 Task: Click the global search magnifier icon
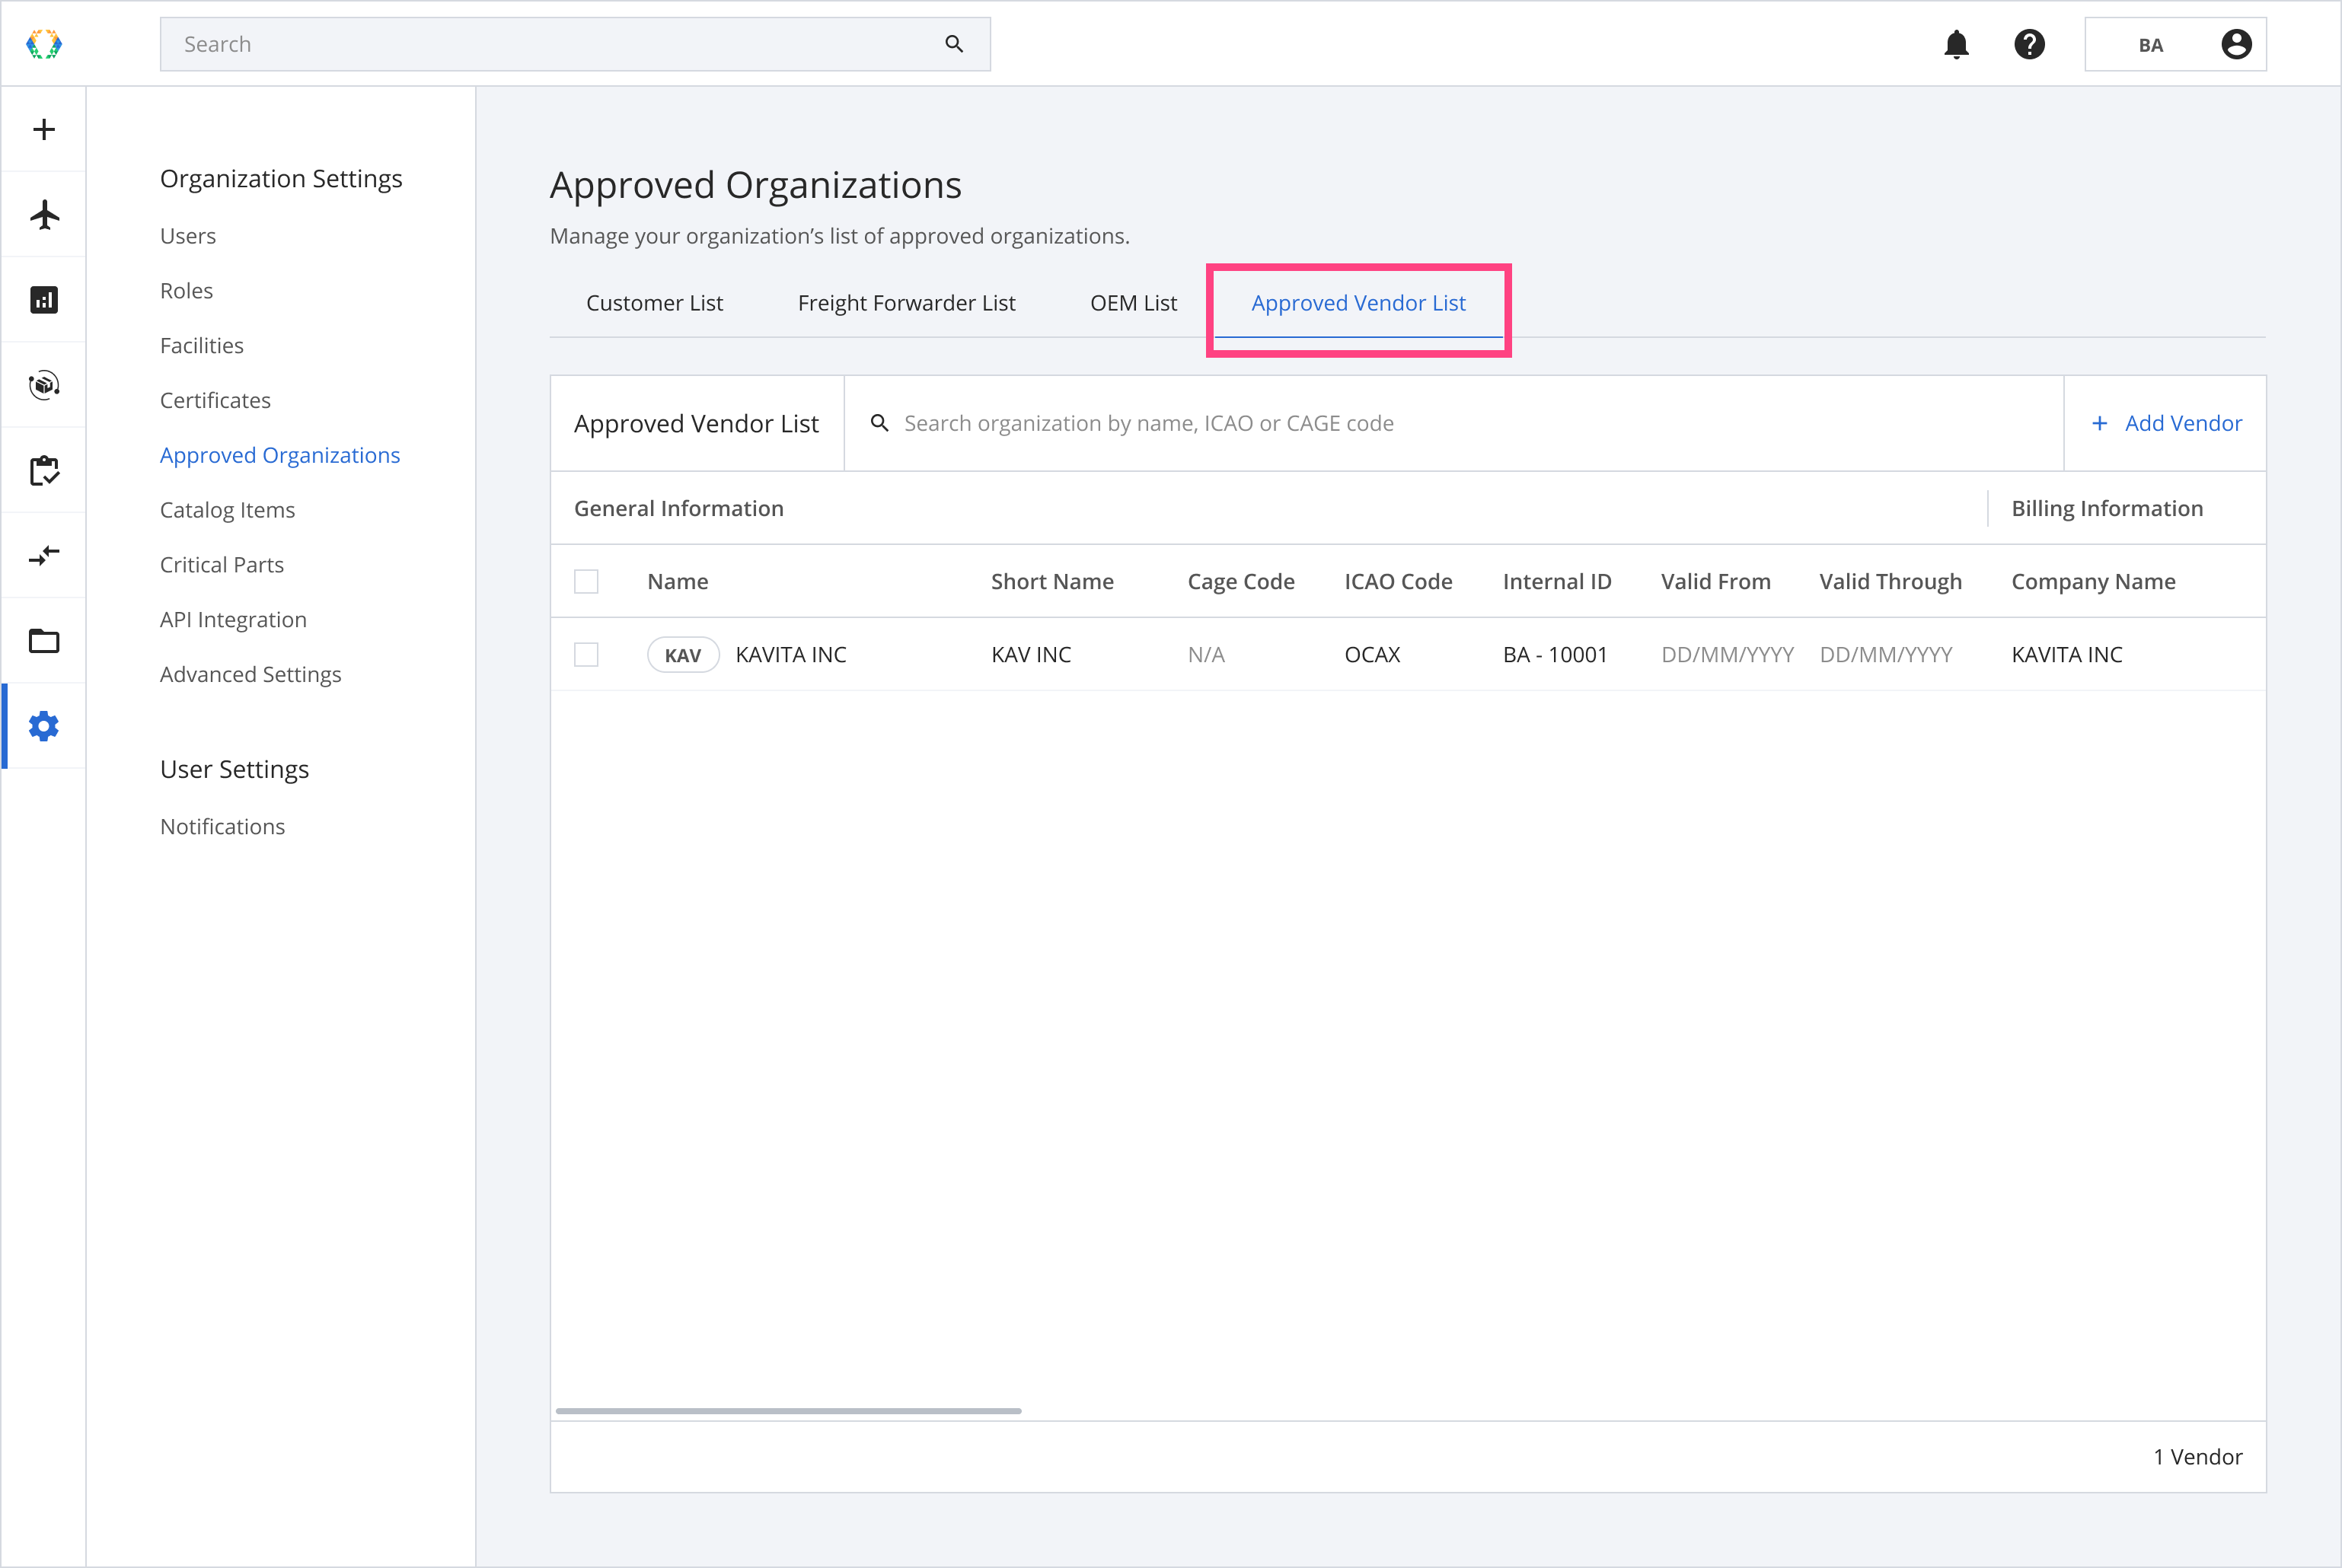pos(954,44)
